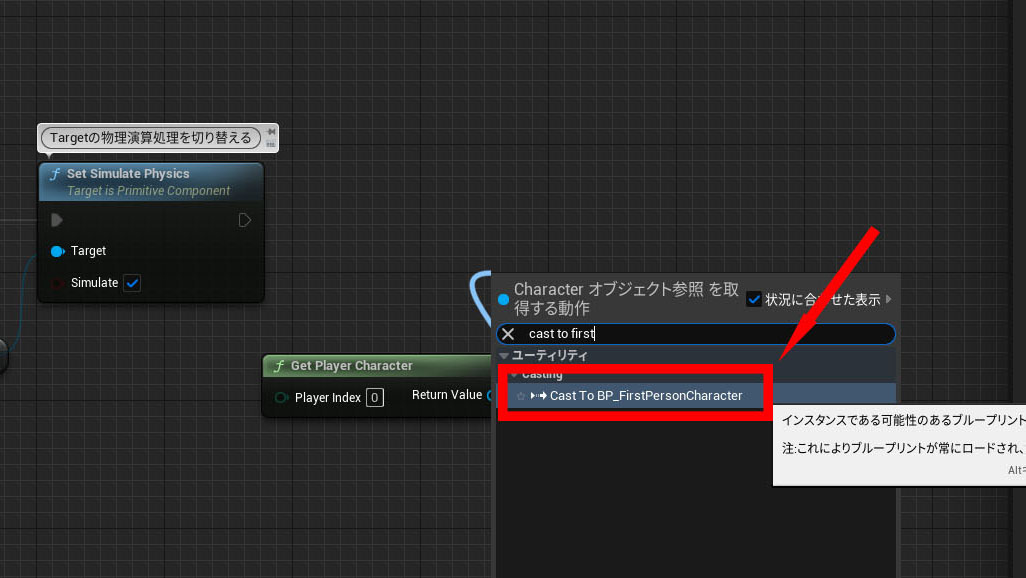The image size is (1026, 578).
Task: Click the Player Index value field
Action: coord(374,397)
